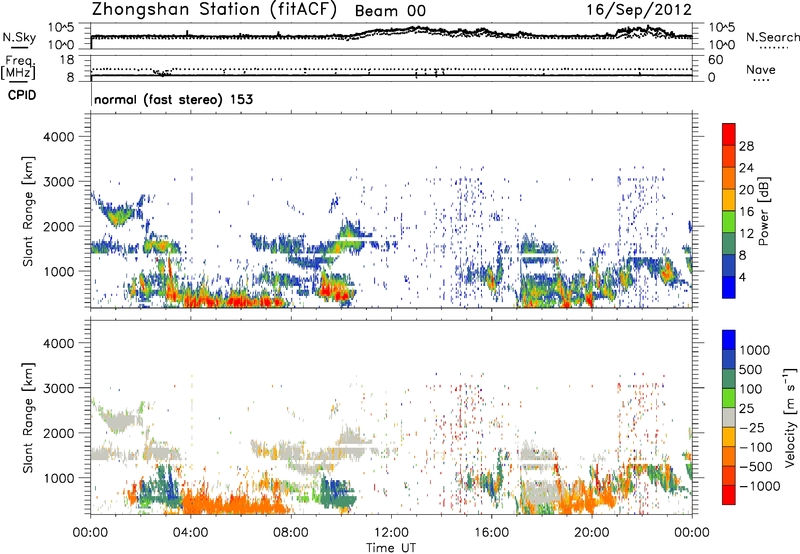Click the "N.Search" legend label
The height and width of the screenshot is (554, 800).
click(x=772, y=37)
